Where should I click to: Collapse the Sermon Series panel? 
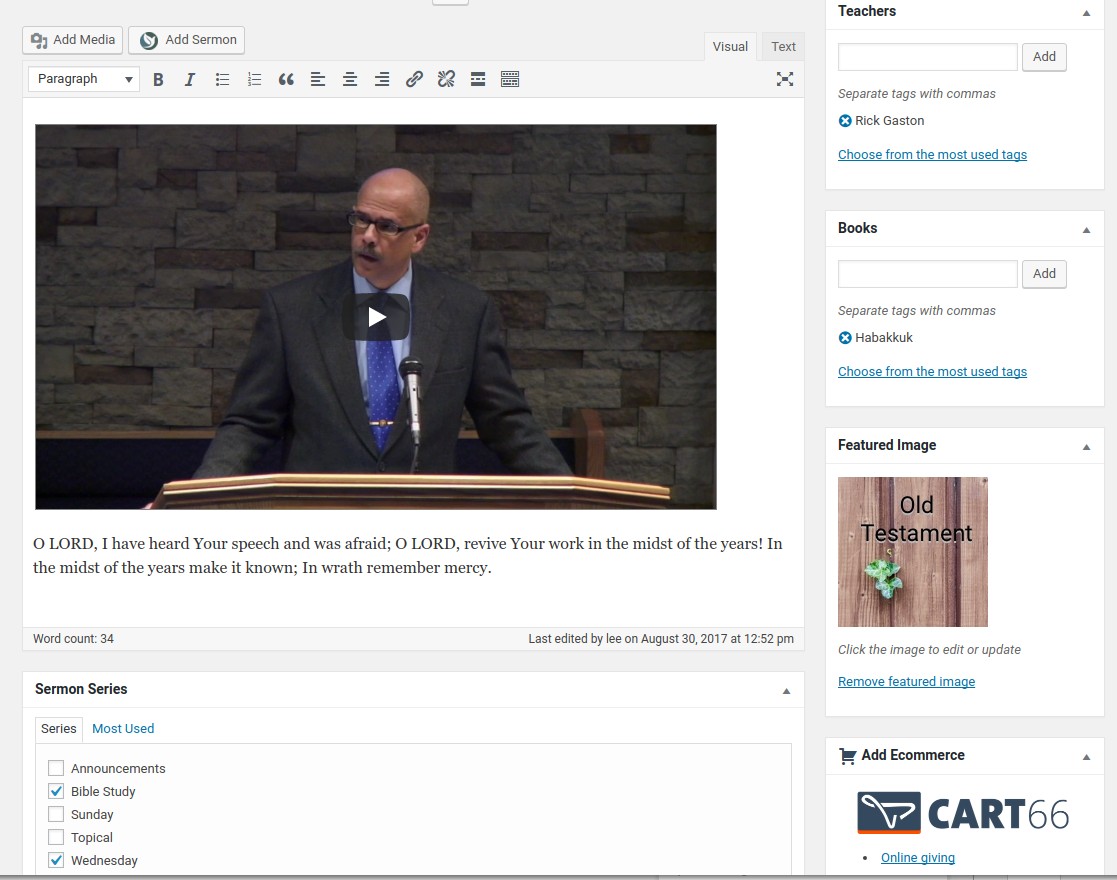coord(786,690)
